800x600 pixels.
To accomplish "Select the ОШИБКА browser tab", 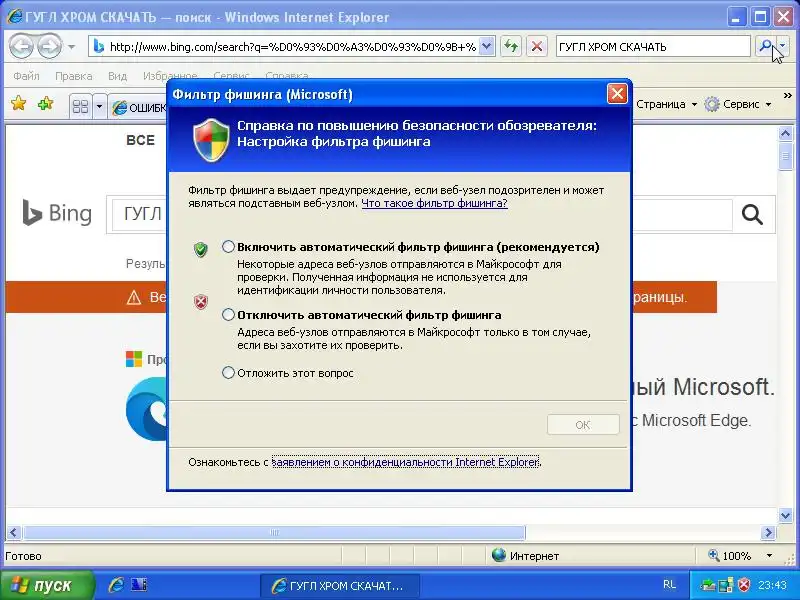I will pyautogui.click(x=139, y=108).
